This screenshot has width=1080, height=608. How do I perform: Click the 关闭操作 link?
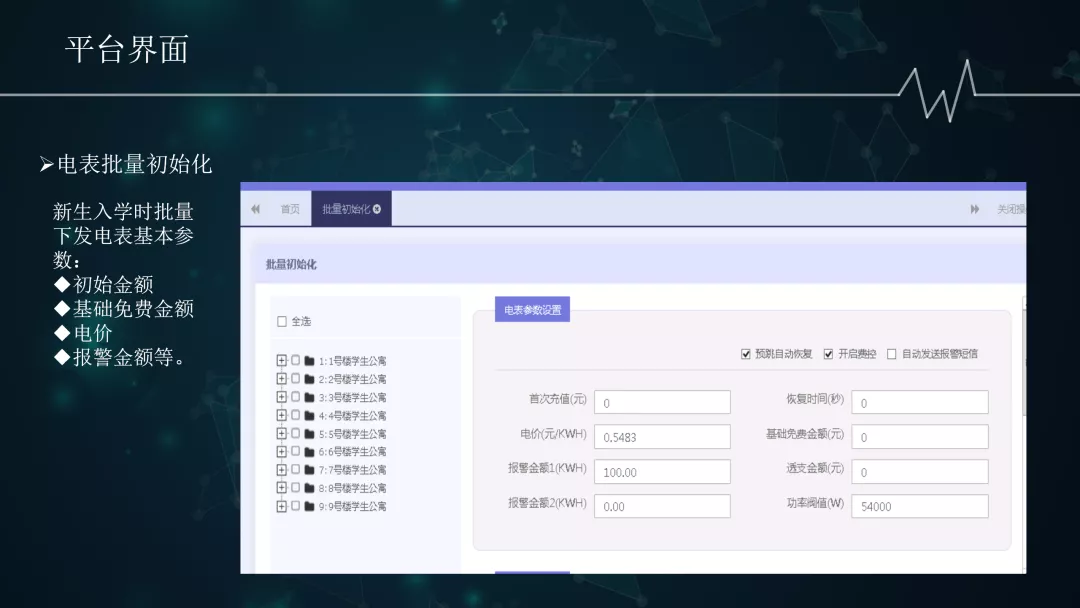click(x=1010, y=208)
